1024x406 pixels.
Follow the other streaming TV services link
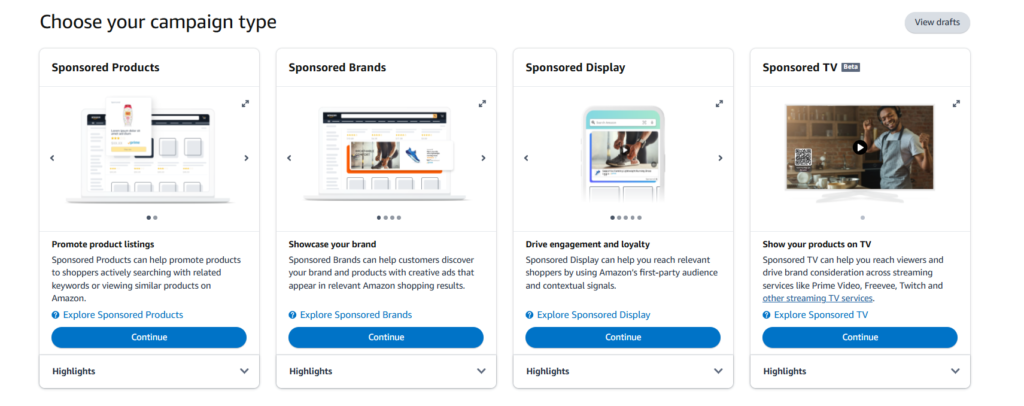(818, 298)
